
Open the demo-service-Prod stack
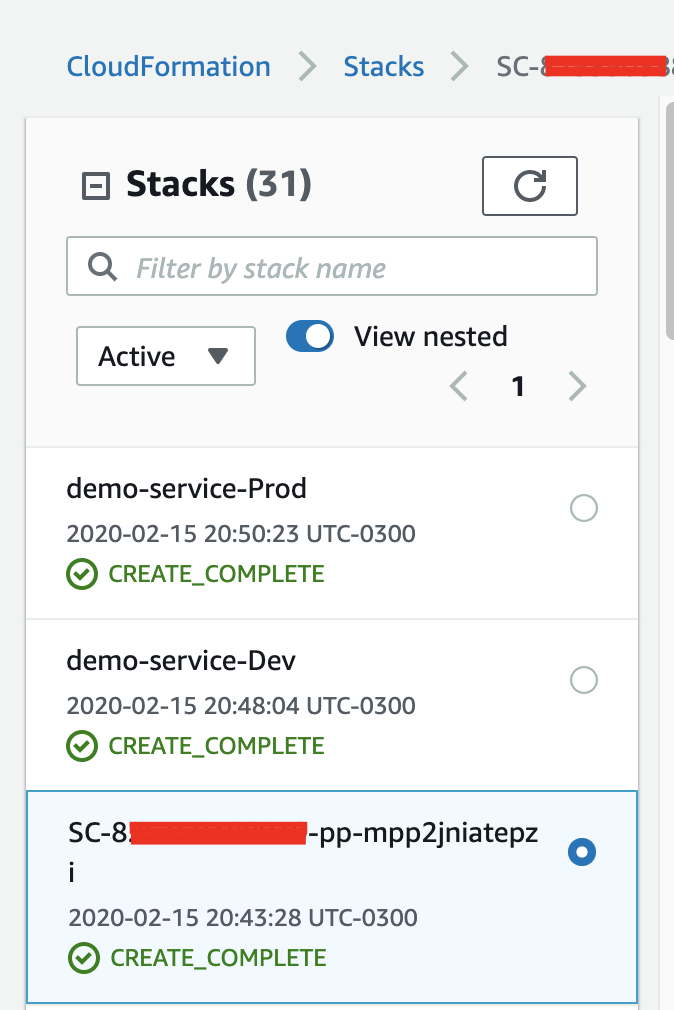click(186, 489)
